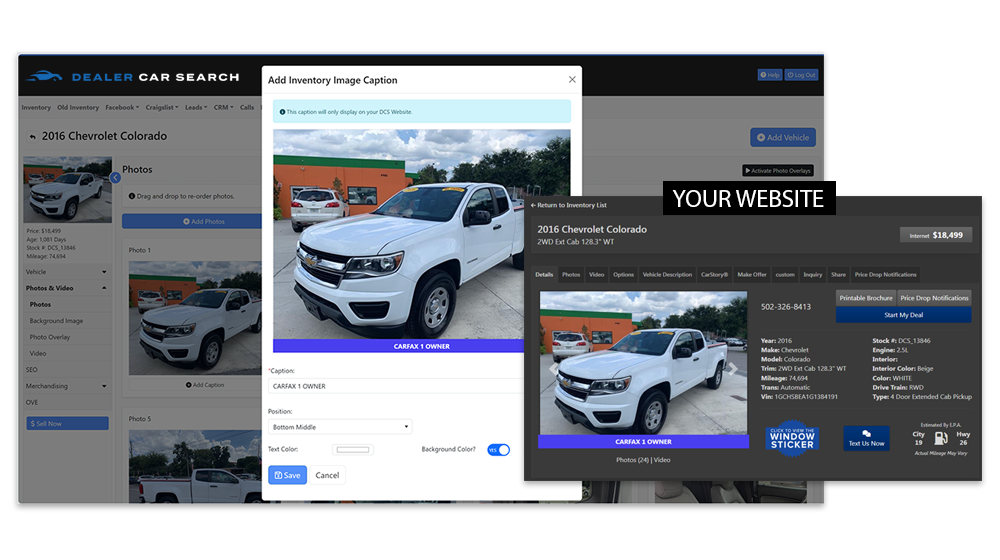Open SEO in the sidebar
1000x560 pixels.
(x=31, y=369)
